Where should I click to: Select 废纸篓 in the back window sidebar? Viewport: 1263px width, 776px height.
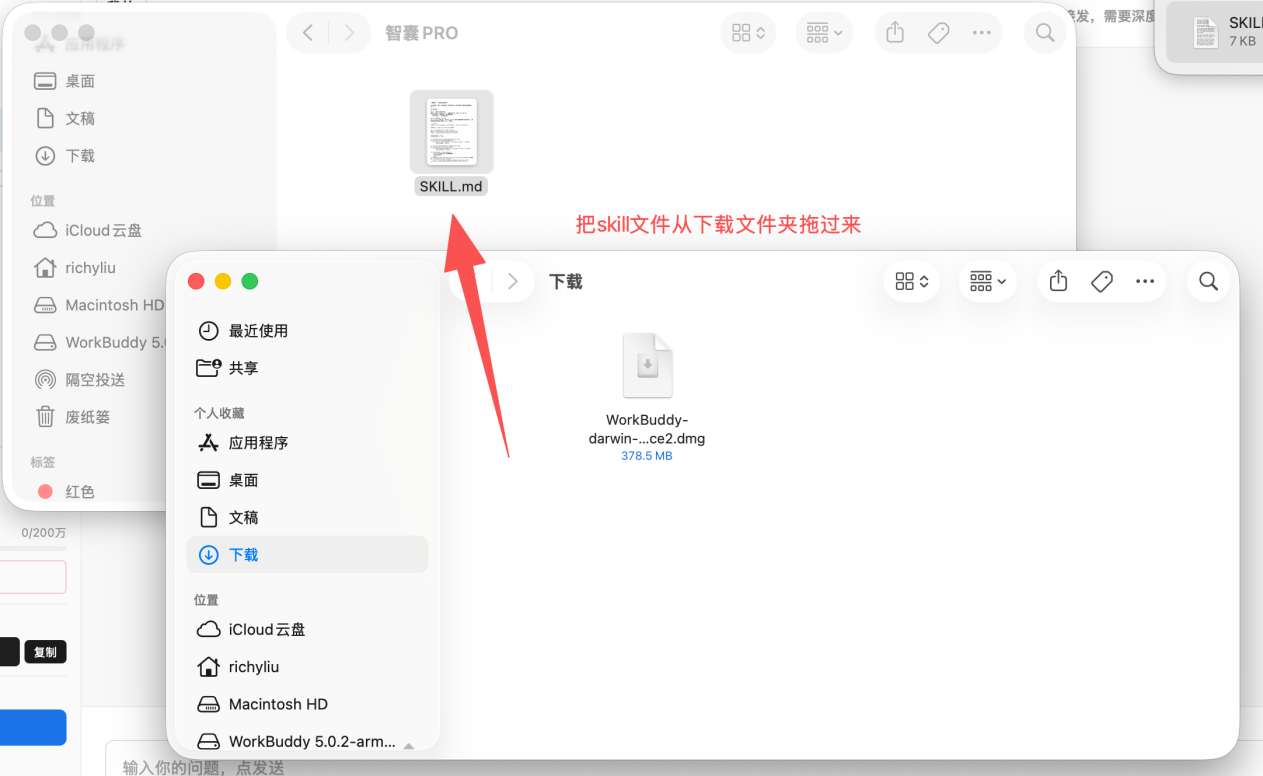pyautogui.click(x=87, y=417)
